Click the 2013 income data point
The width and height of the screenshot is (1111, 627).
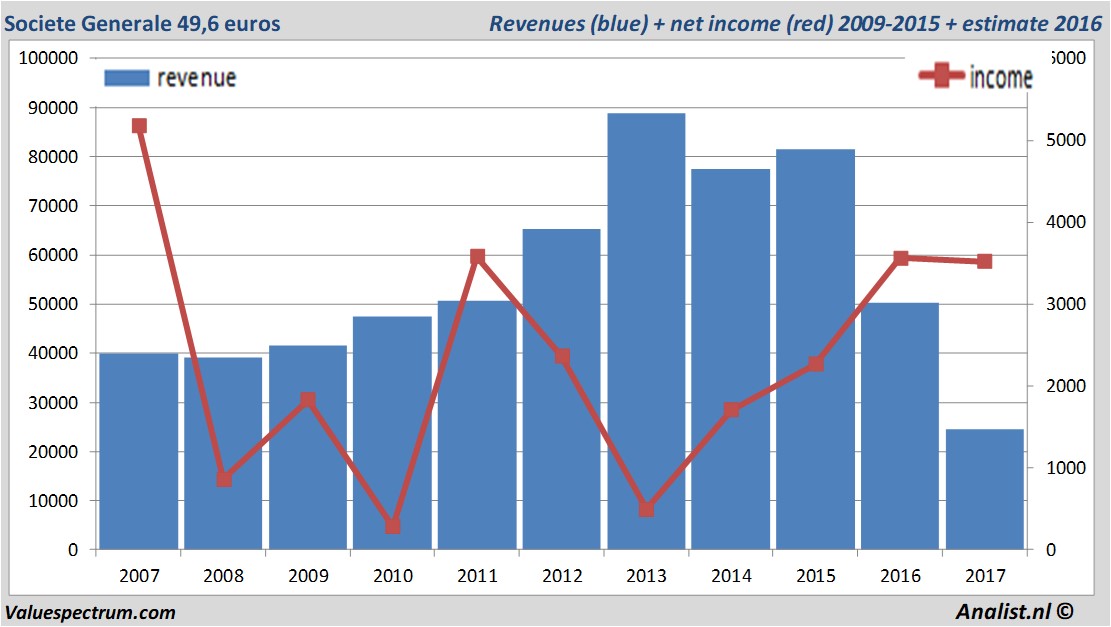[x=646, y=509]
